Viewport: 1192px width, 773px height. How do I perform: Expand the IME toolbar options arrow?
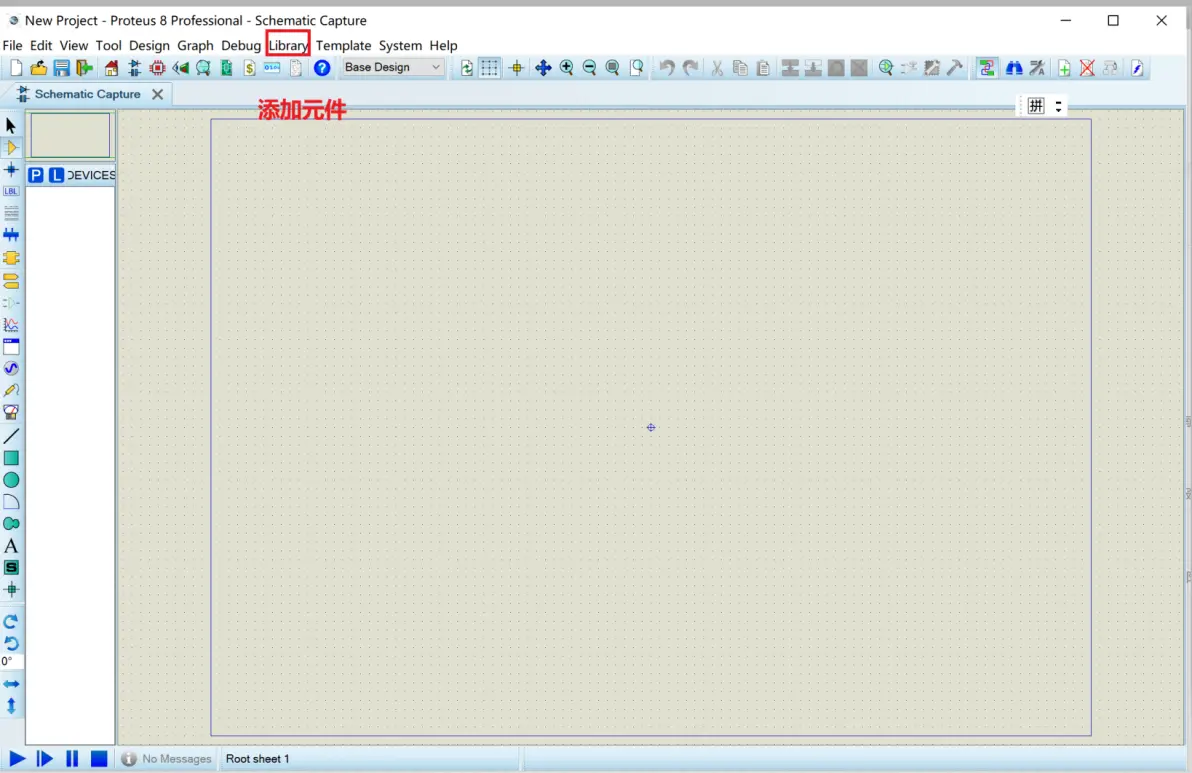(1058, 107)
